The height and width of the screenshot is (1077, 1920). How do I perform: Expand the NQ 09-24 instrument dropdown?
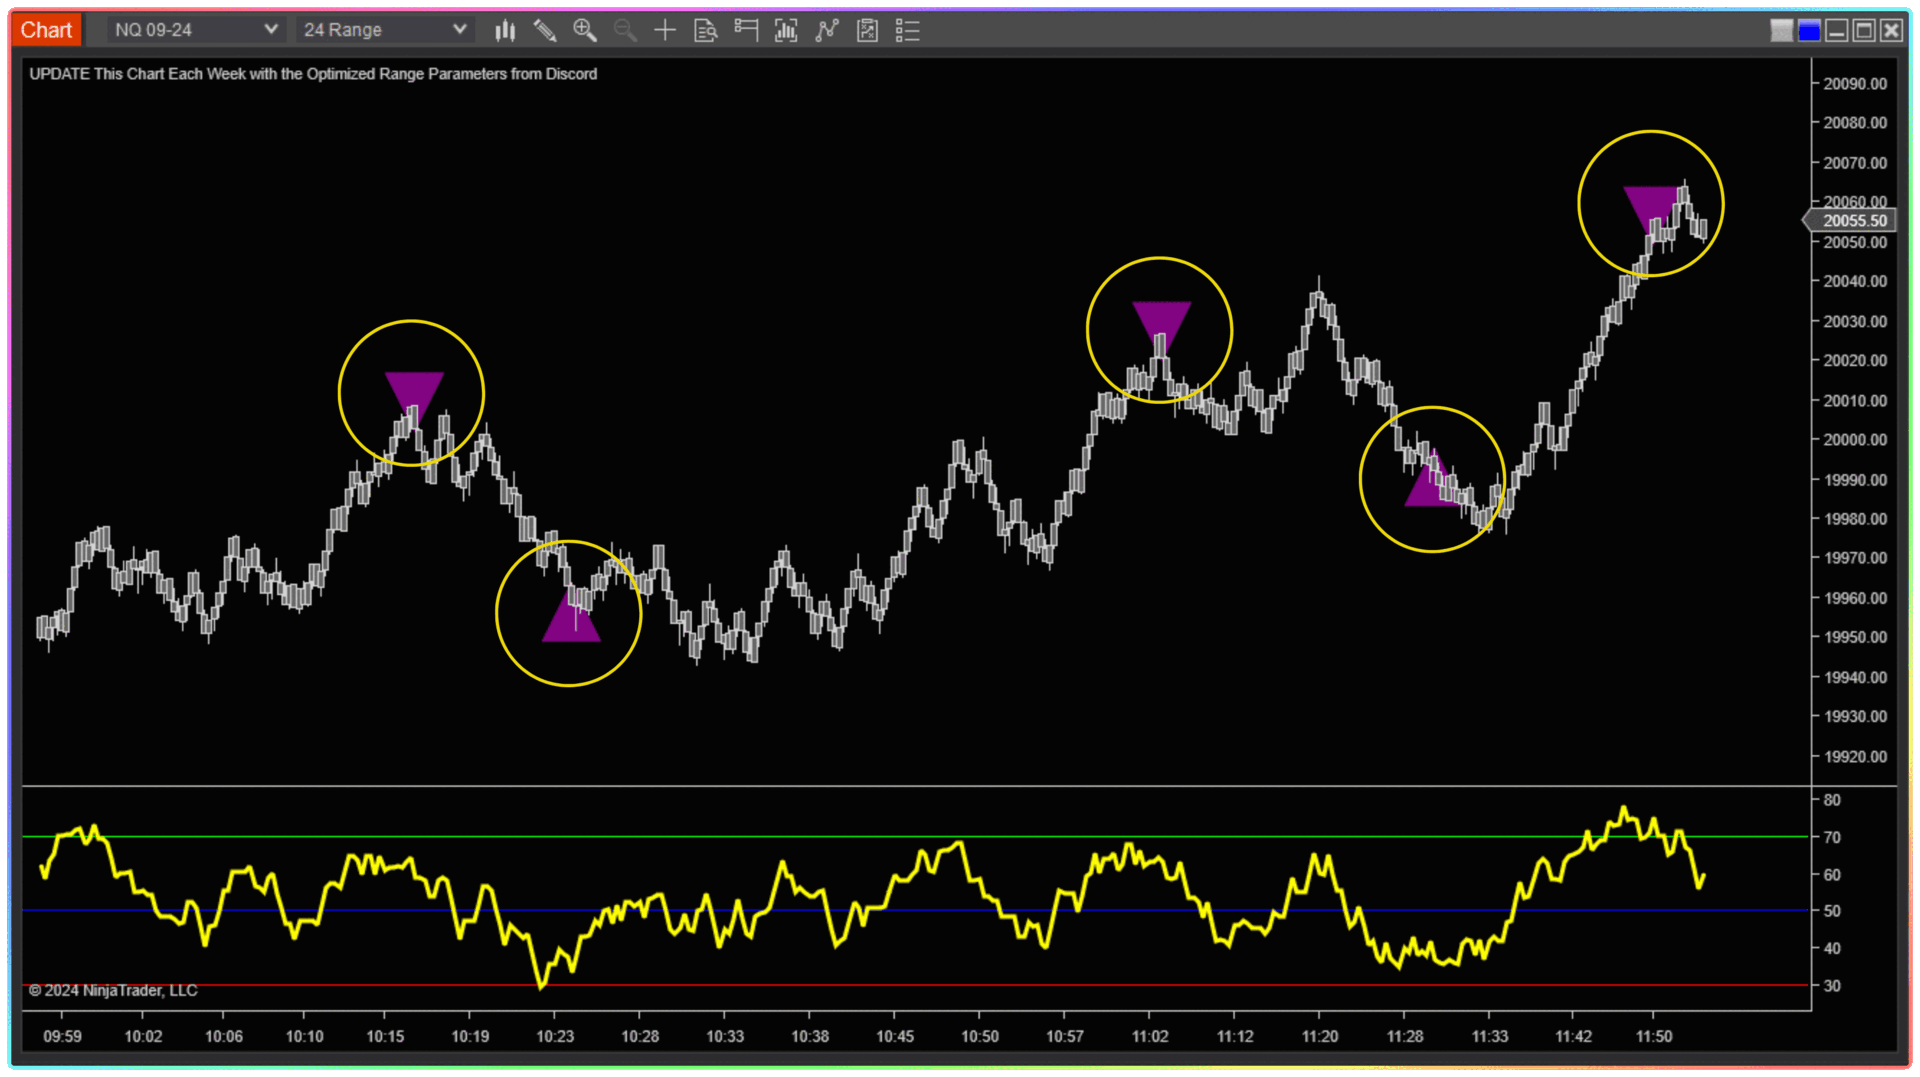(196, 30)
